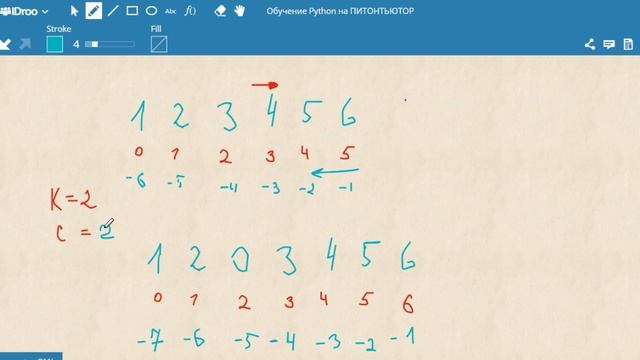Image resolution: width=640 pixels, height=360 pixels.
Task: Click the share board icon
Action: [590, 44]
